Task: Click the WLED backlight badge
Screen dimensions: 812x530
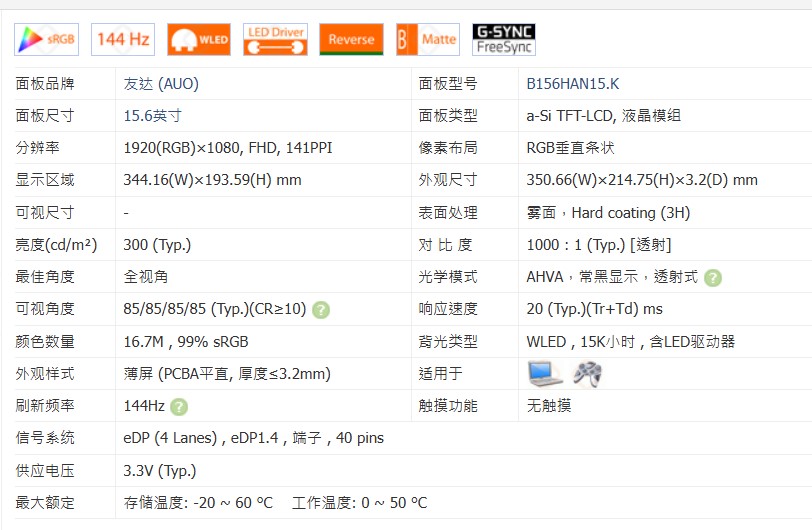Action: pyautogui.click(x=199, y=40)
